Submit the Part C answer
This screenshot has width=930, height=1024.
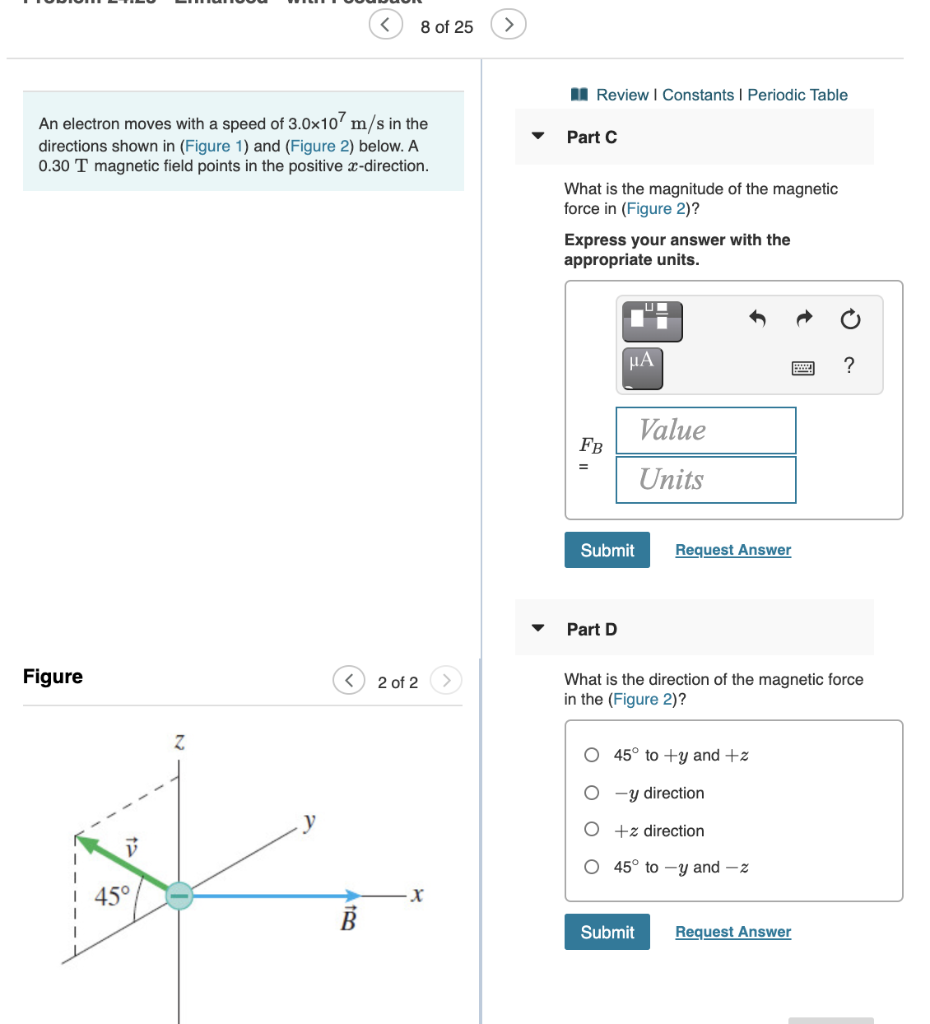pos(607,549)
